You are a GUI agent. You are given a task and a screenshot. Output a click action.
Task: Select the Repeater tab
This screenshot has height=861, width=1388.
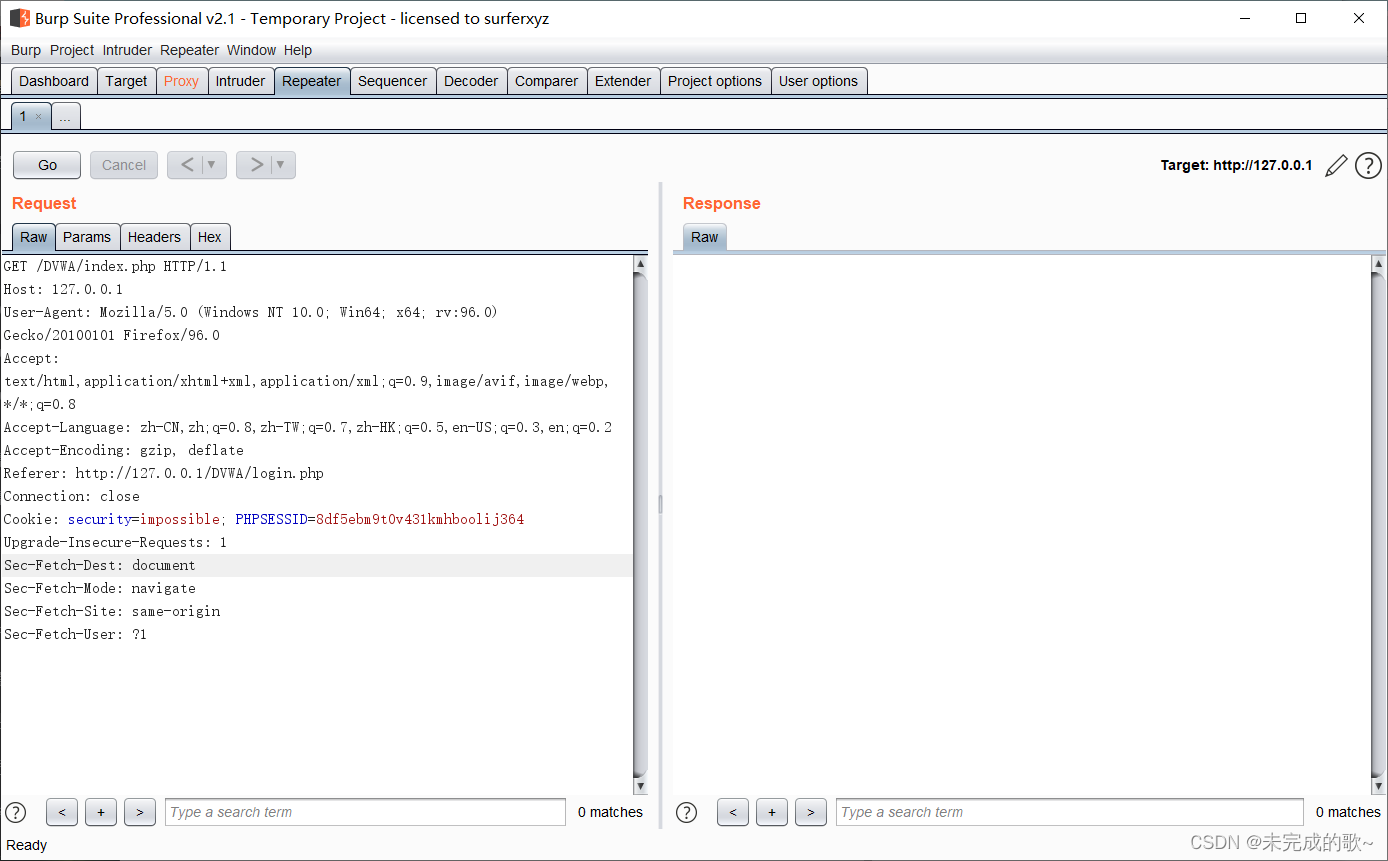312,81
